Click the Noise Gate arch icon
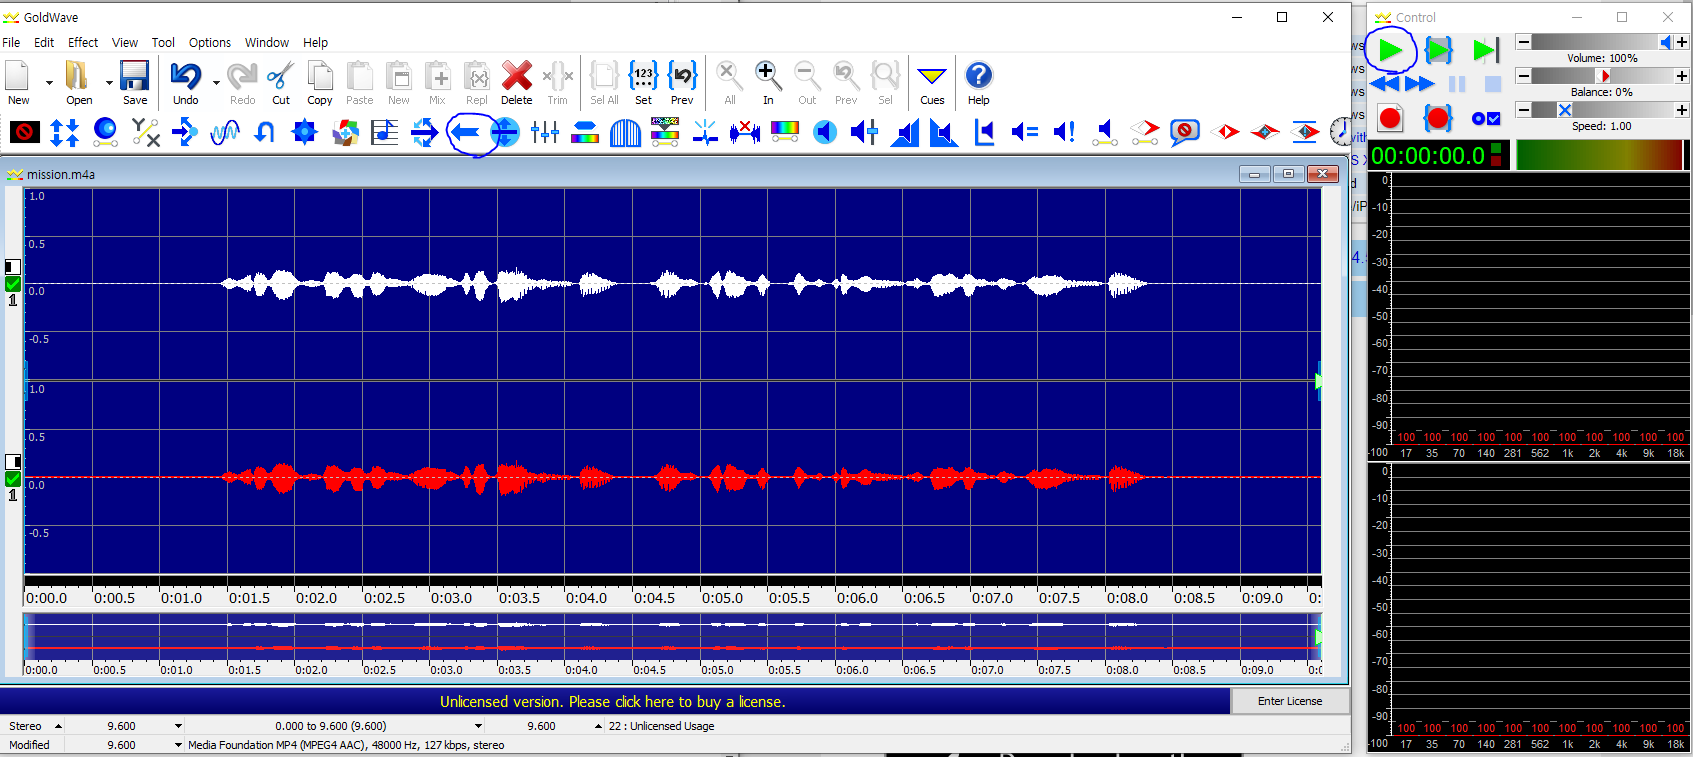Image resolution: width=1693 pixels, height=757 pixels. click(x=625, y=132)
